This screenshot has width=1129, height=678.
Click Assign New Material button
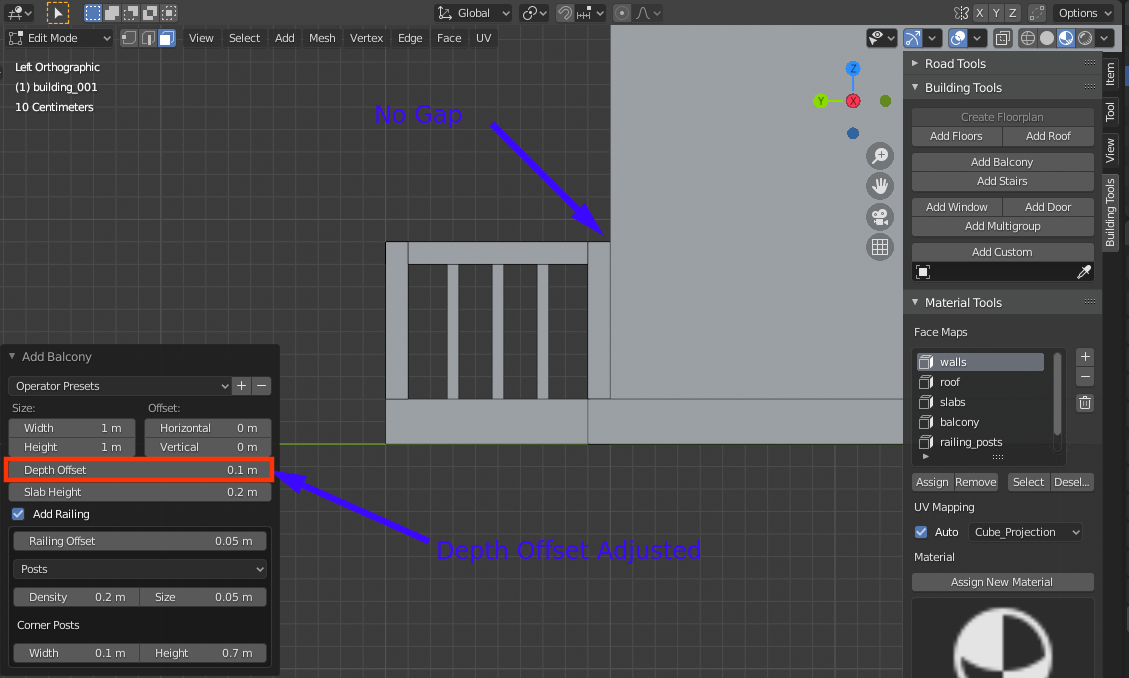click(1002, 582)
